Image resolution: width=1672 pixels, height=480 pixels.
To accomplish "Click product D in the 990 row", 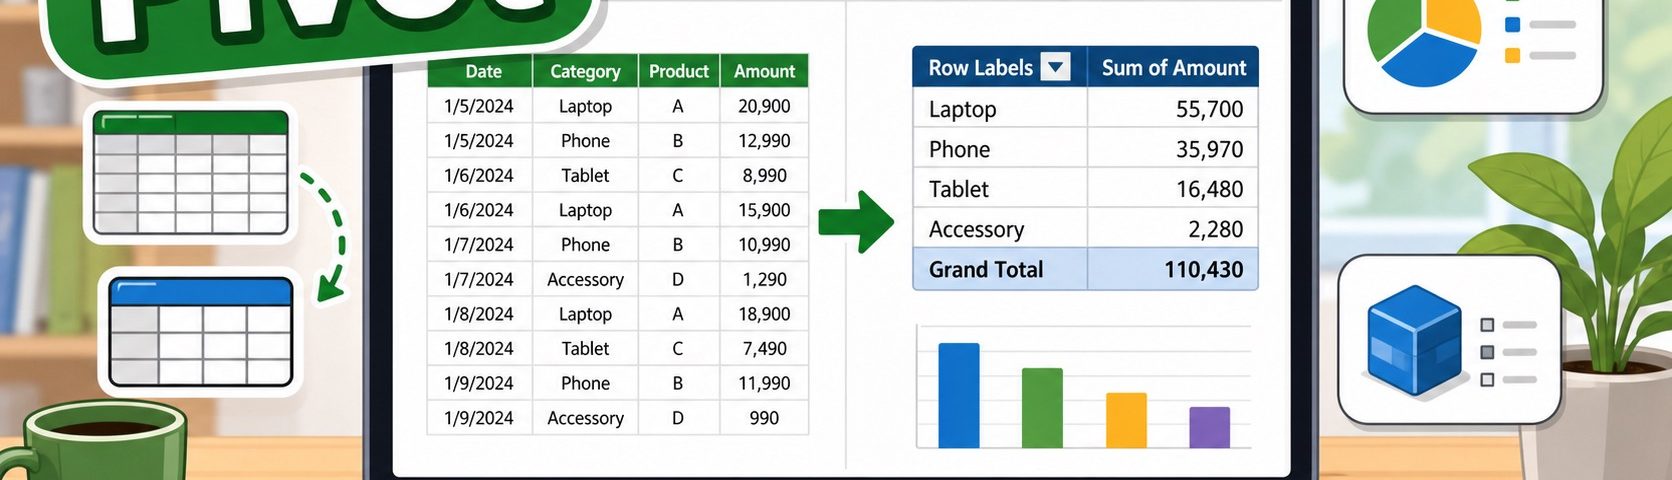I will (678, 418).
